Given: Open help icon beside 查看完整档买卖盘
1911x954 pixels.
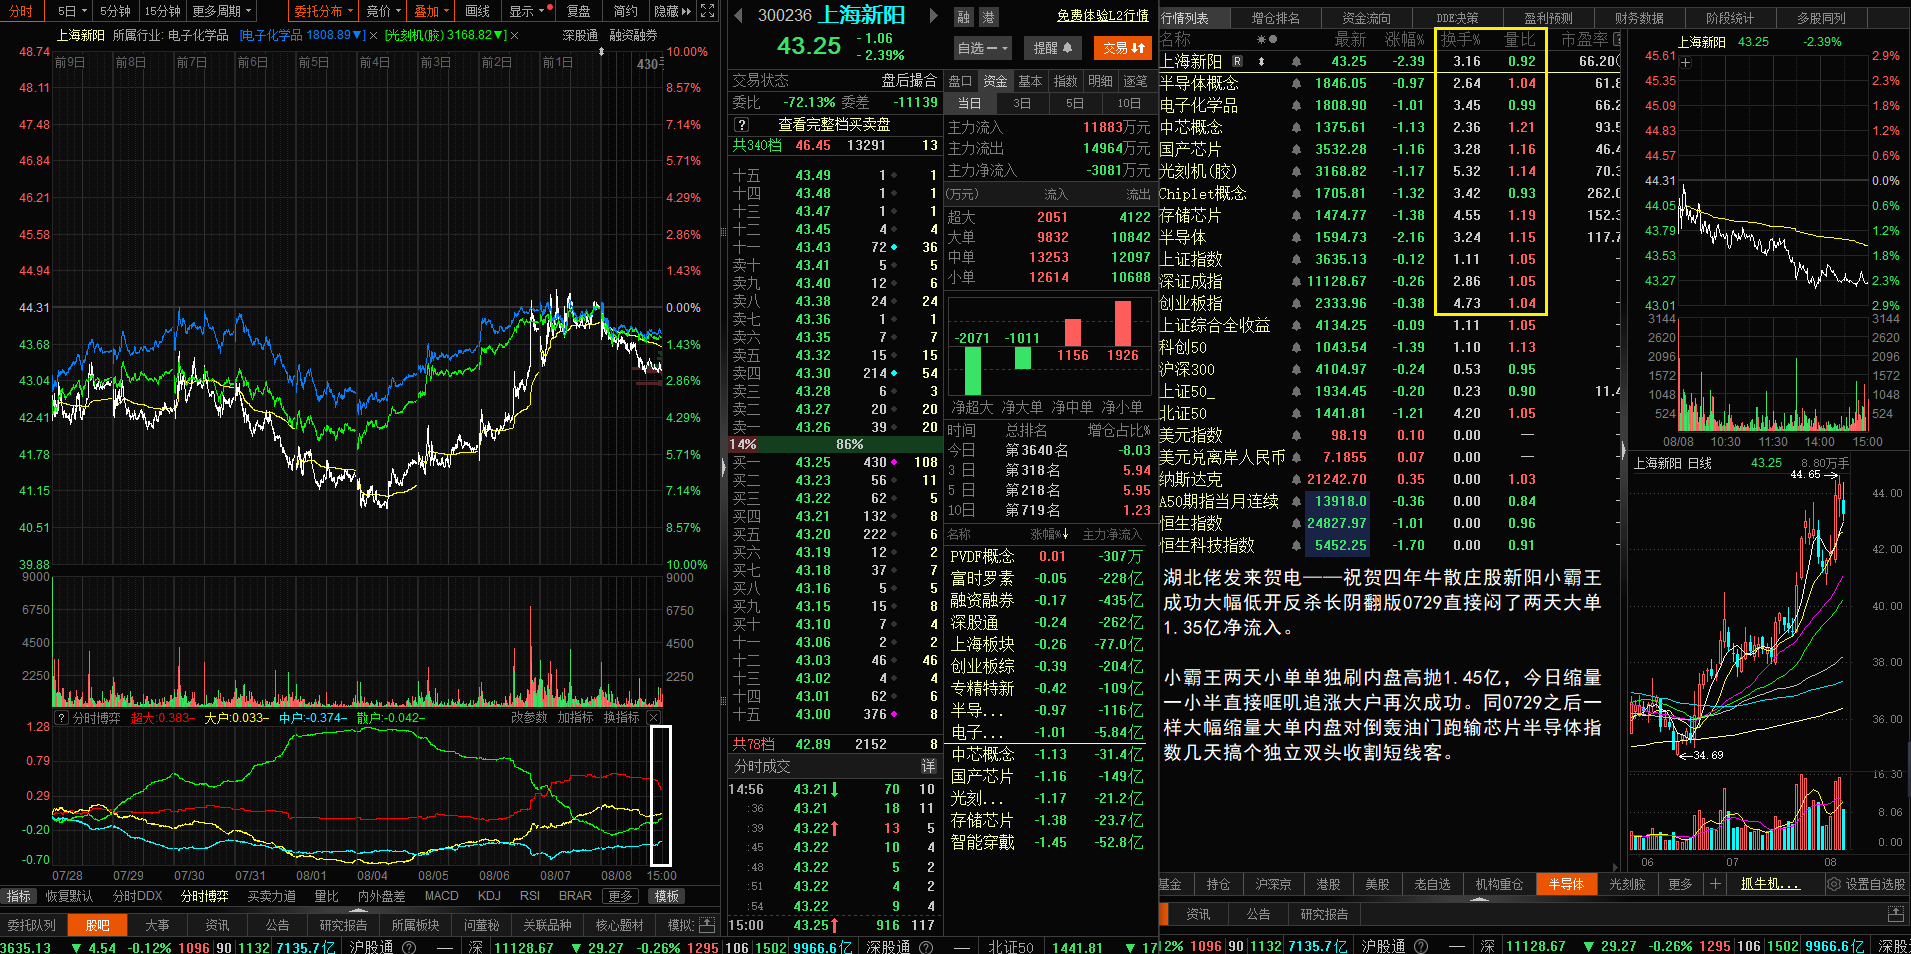Looking at the screenshot, I should click(x=741, y=125).
